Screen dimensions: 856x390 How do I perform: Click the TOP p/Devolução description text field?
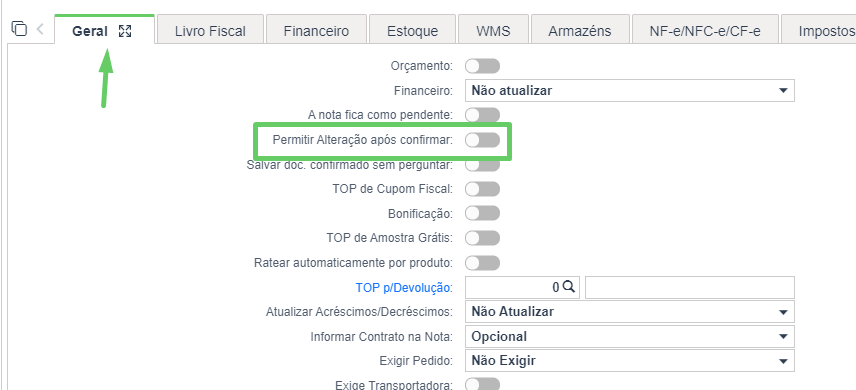pyautogui.click(x=689, y=287)
